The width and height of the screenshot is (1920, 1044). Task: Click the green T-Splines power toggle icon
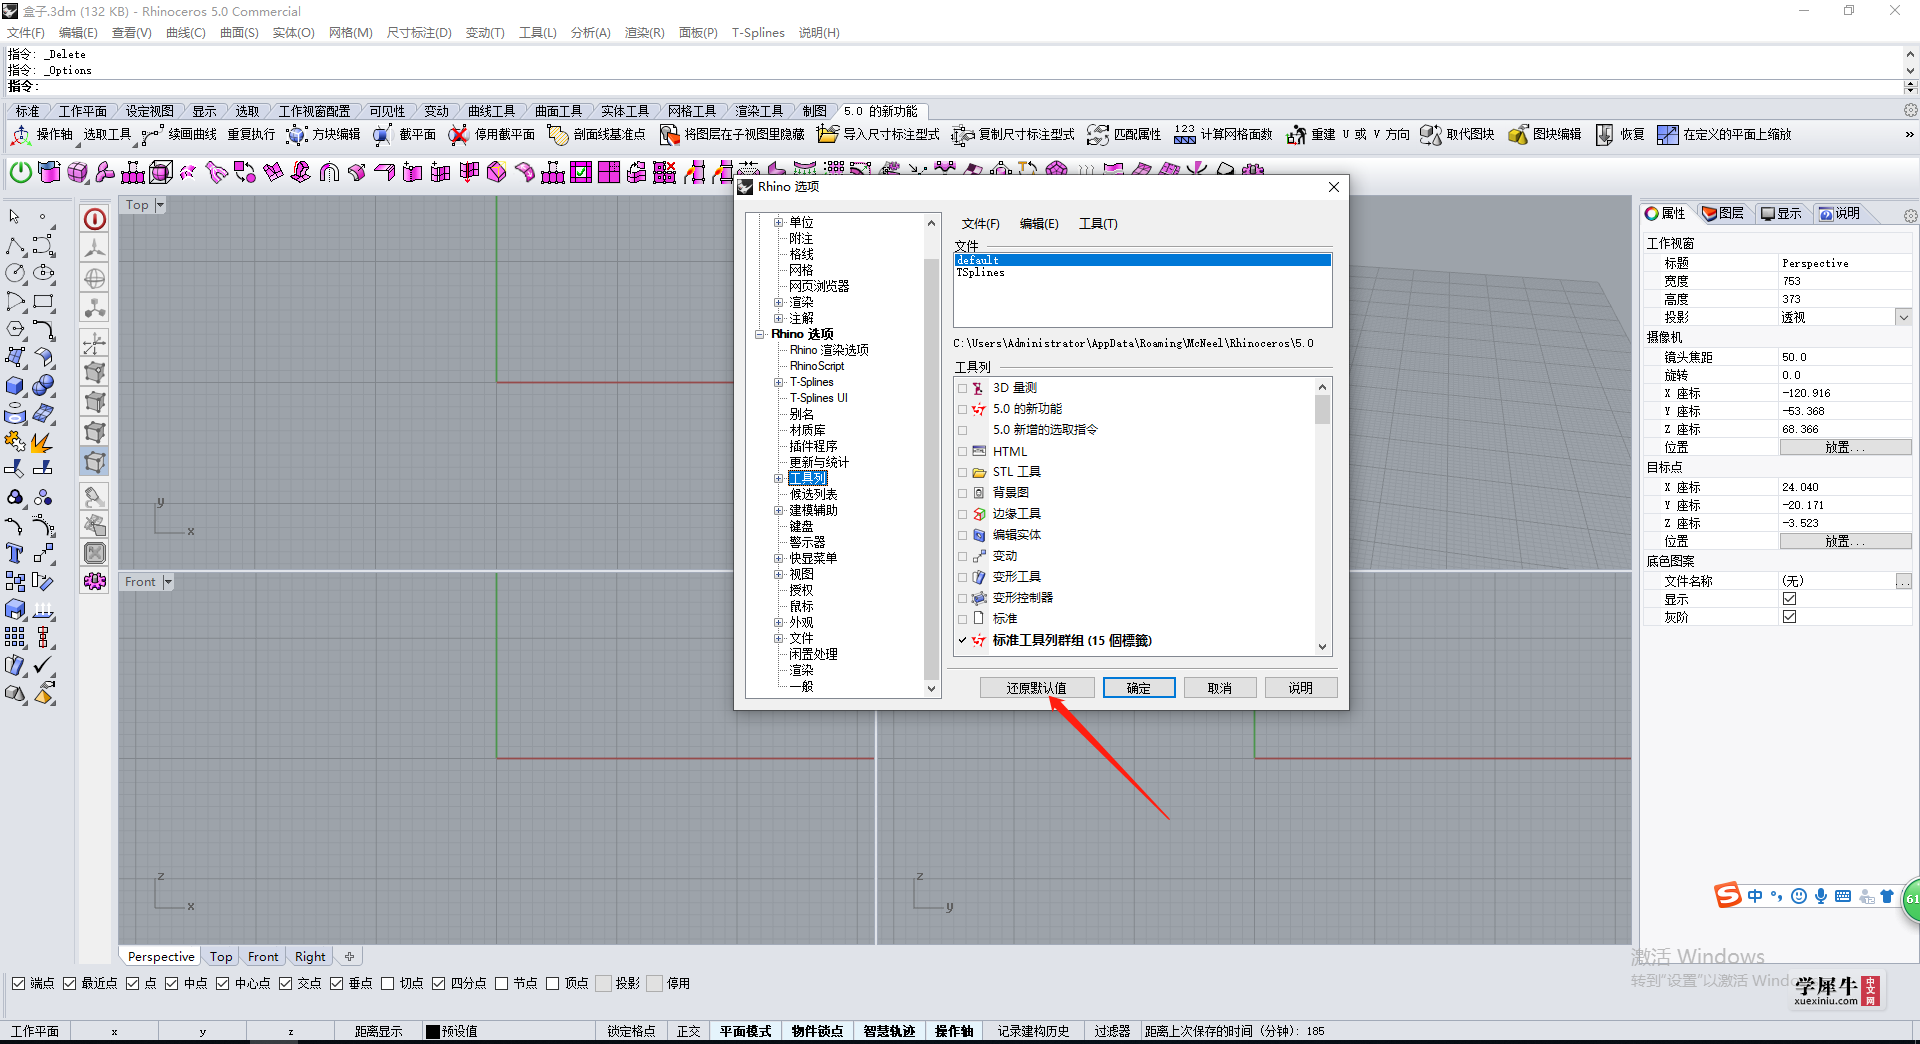point(20,172)
